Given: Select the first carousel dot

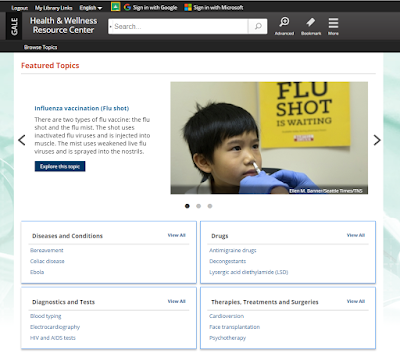Looking at the screenshot, I should point(187,206).
